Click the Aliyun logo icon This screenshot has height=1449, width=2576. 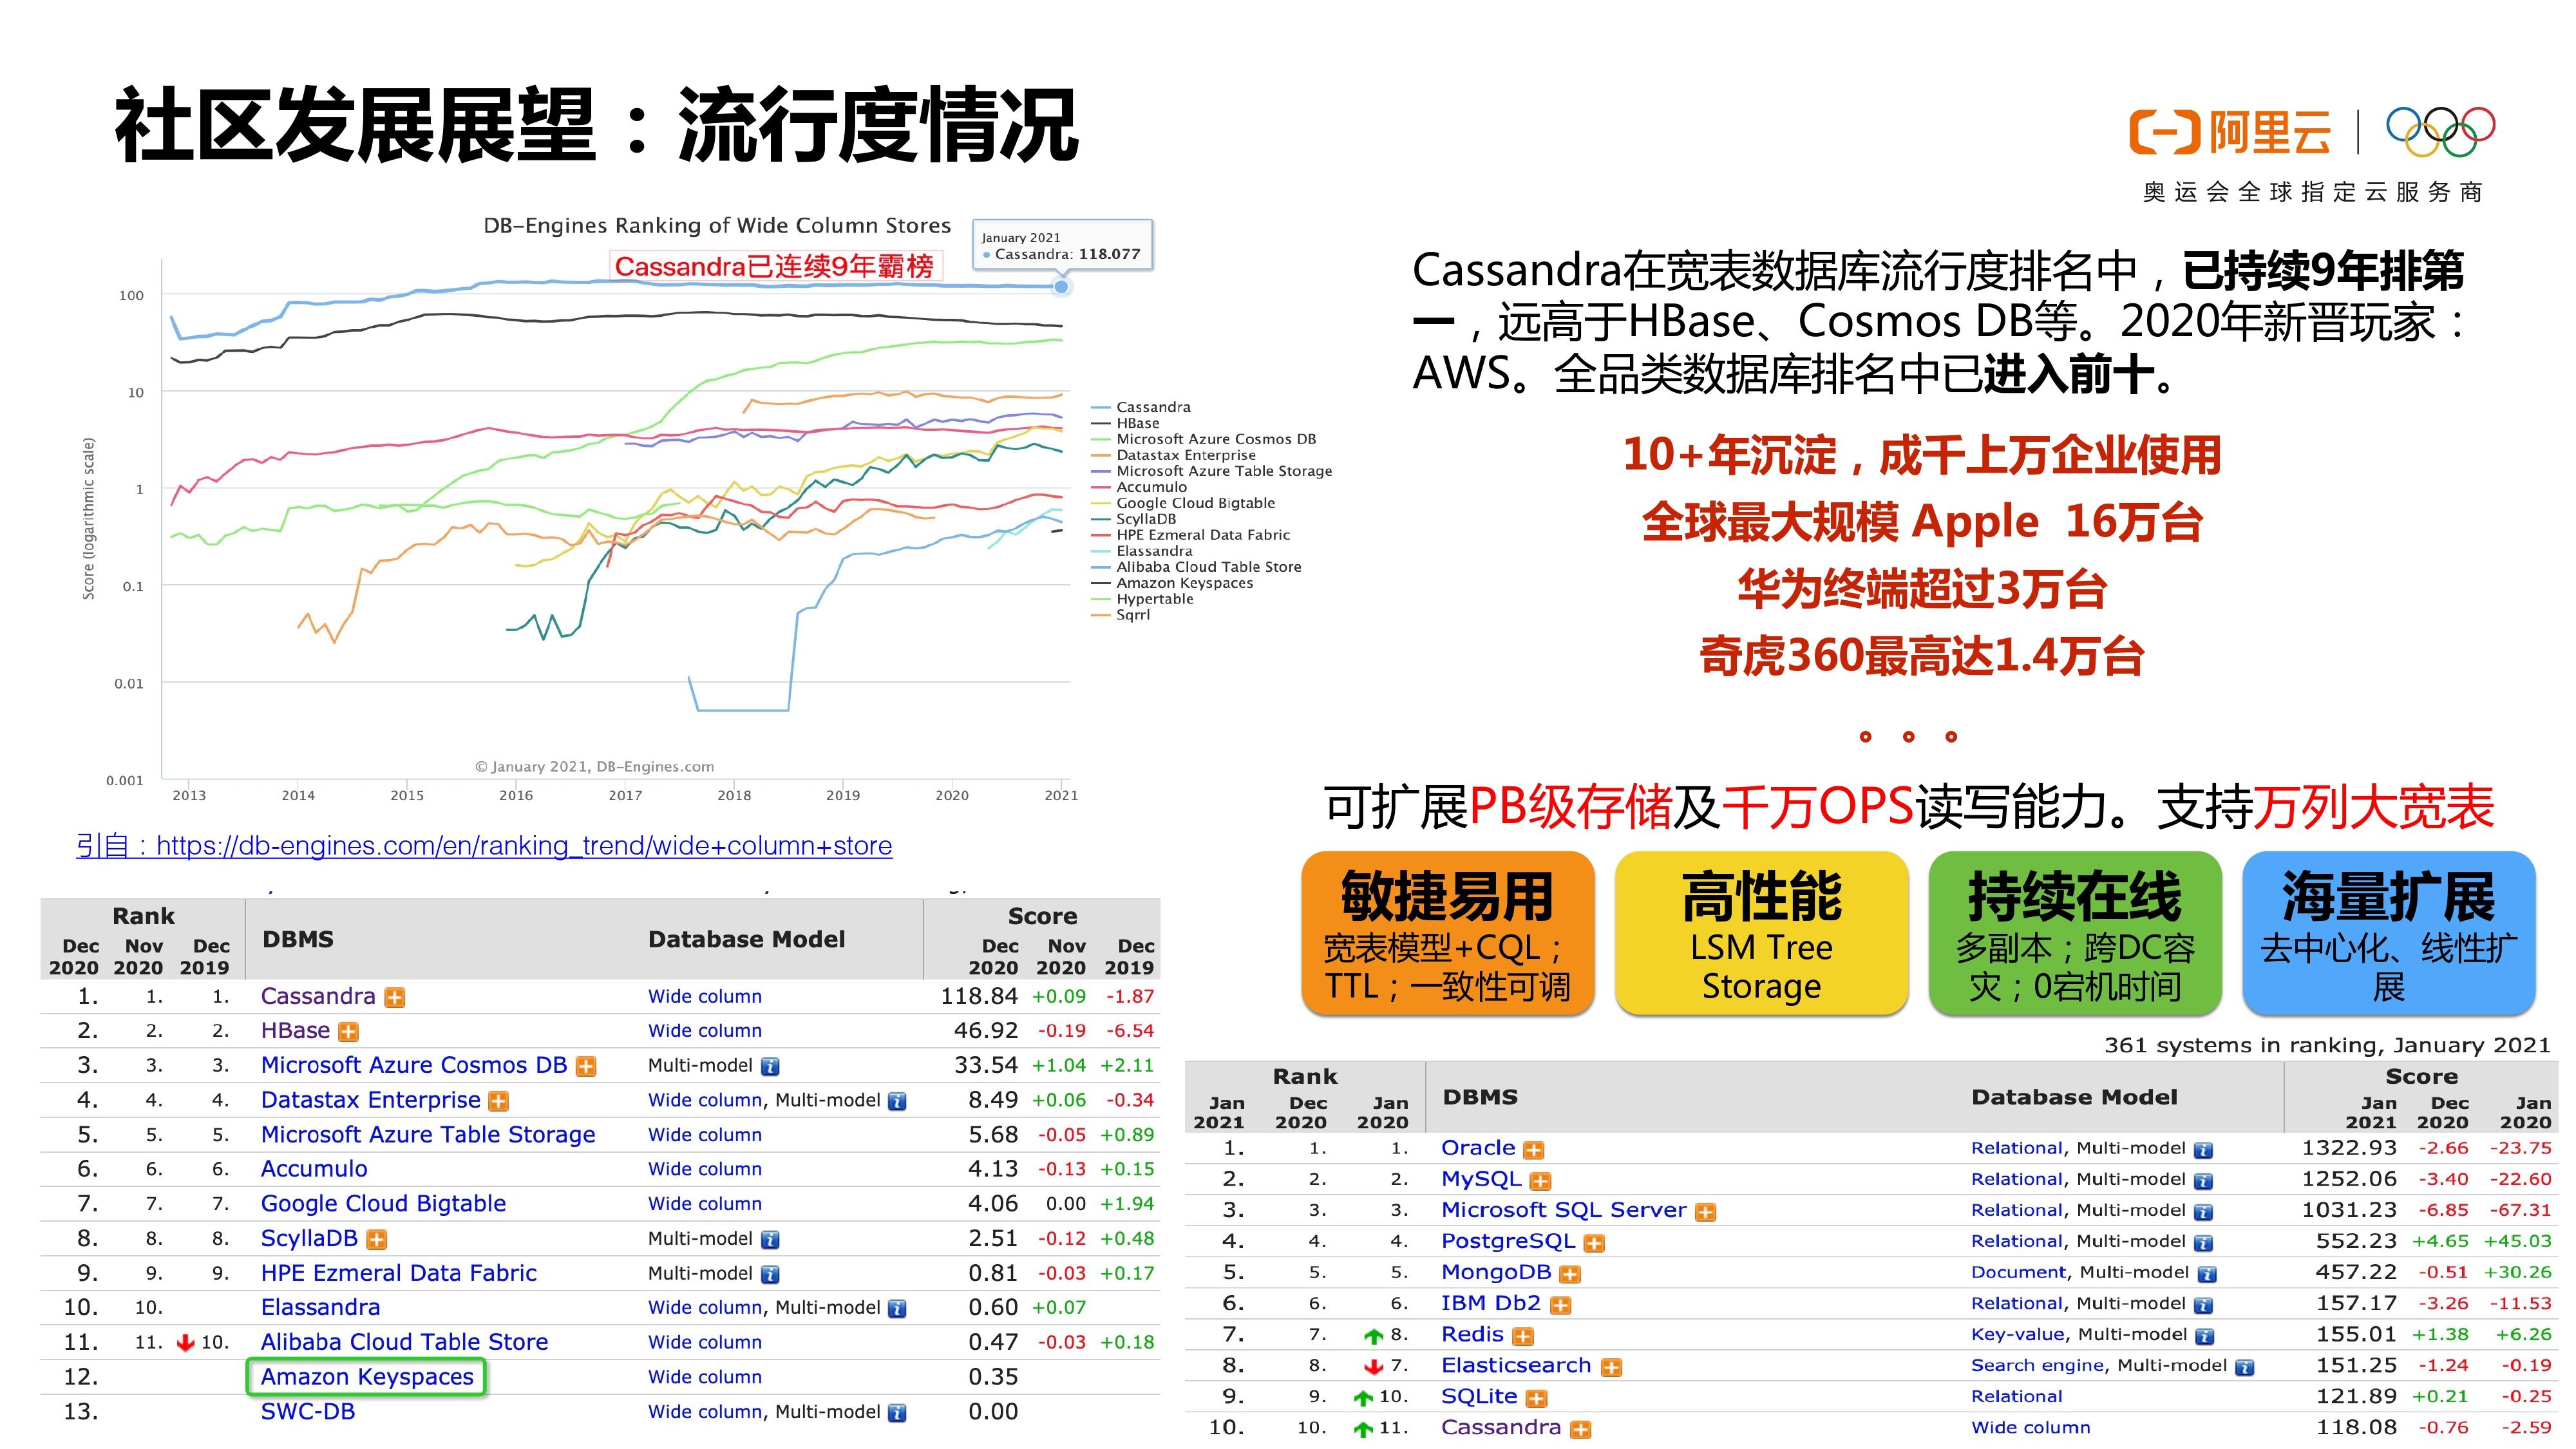pyautogui.click(x=2165, y=132)
